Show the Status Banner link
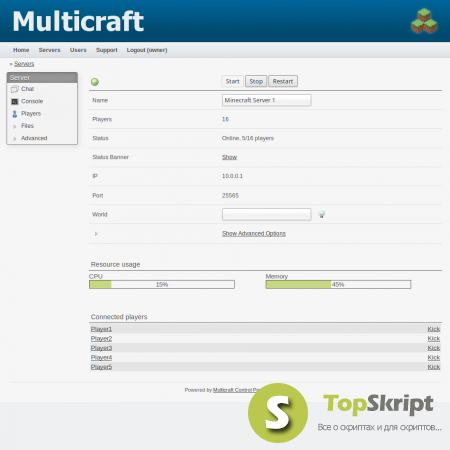The width and height of the screenshot is (450, 450). pyautogui.click(x=229, y=157)
